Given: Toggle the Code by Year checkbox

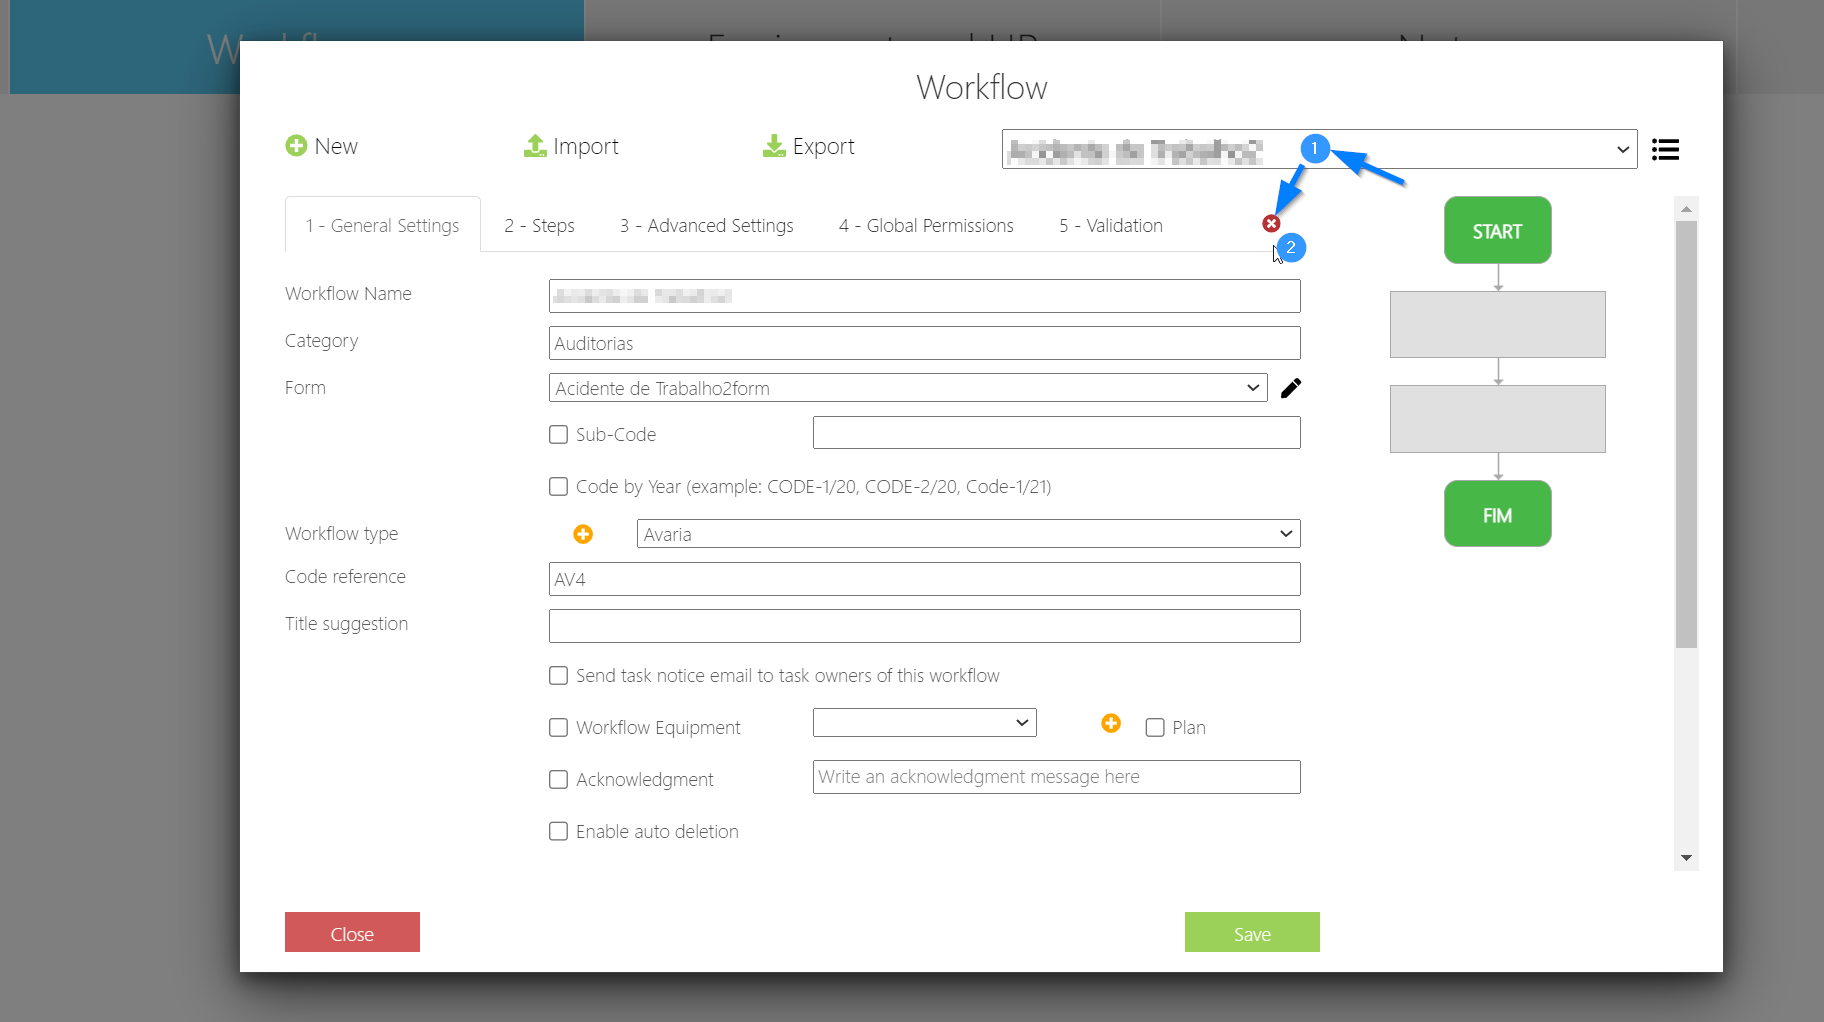Looking at the screenshot, I should [559, 486].
